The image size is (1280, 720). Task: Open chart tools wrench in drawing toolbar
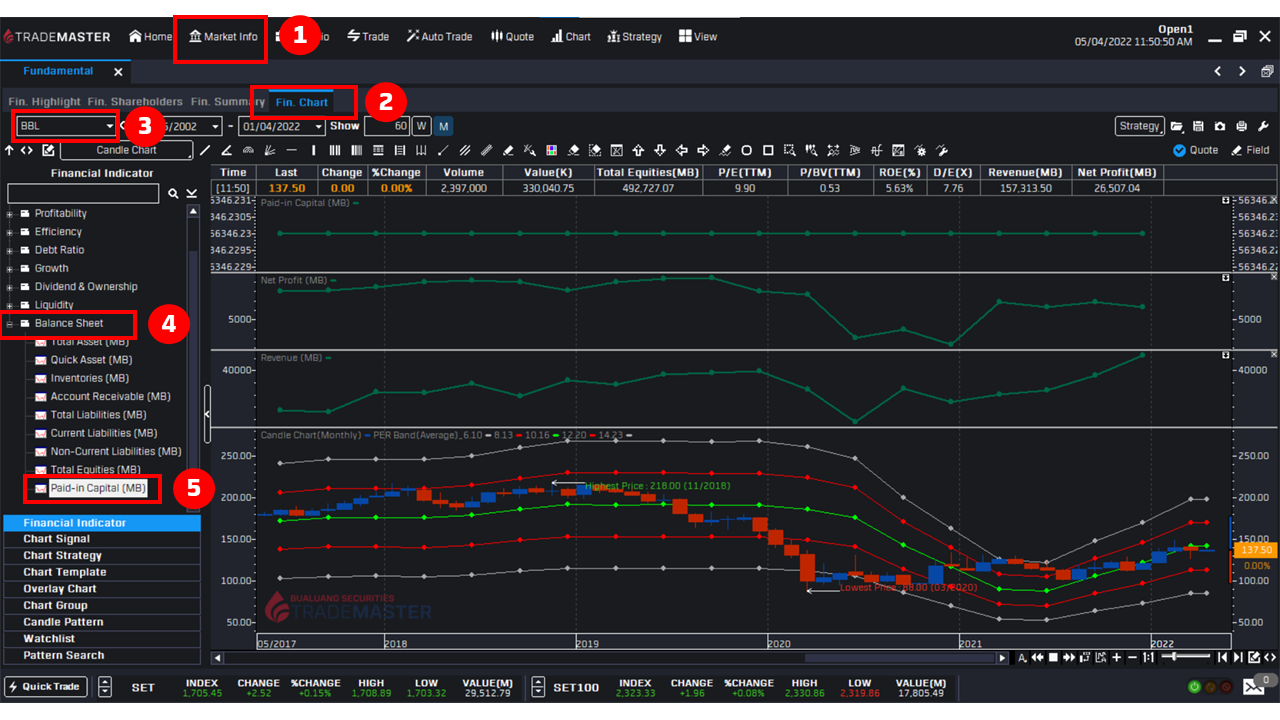click(941, 151)
